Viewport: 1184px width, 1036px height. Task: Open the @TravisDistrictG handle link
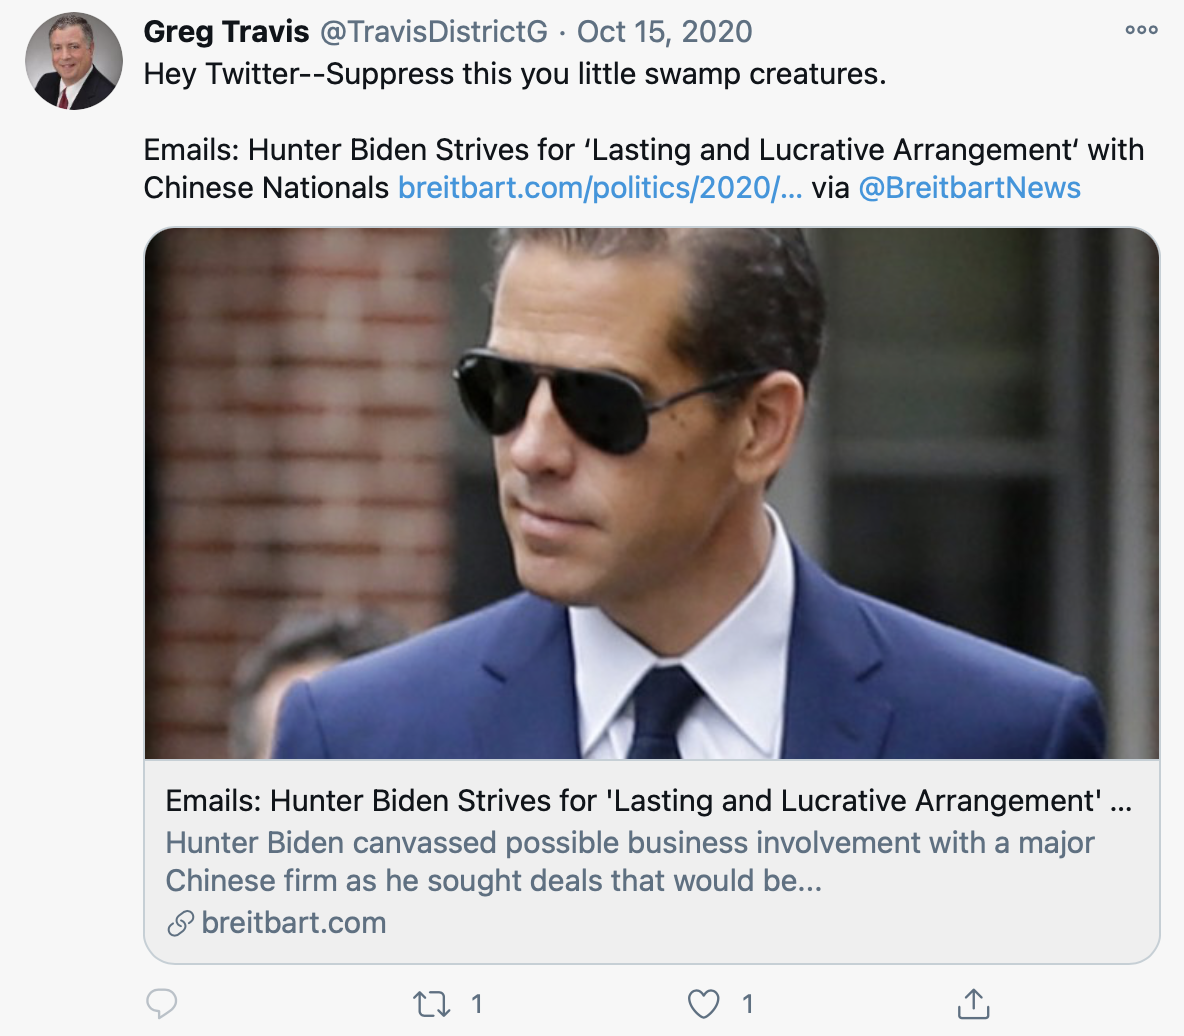[433, 31]
